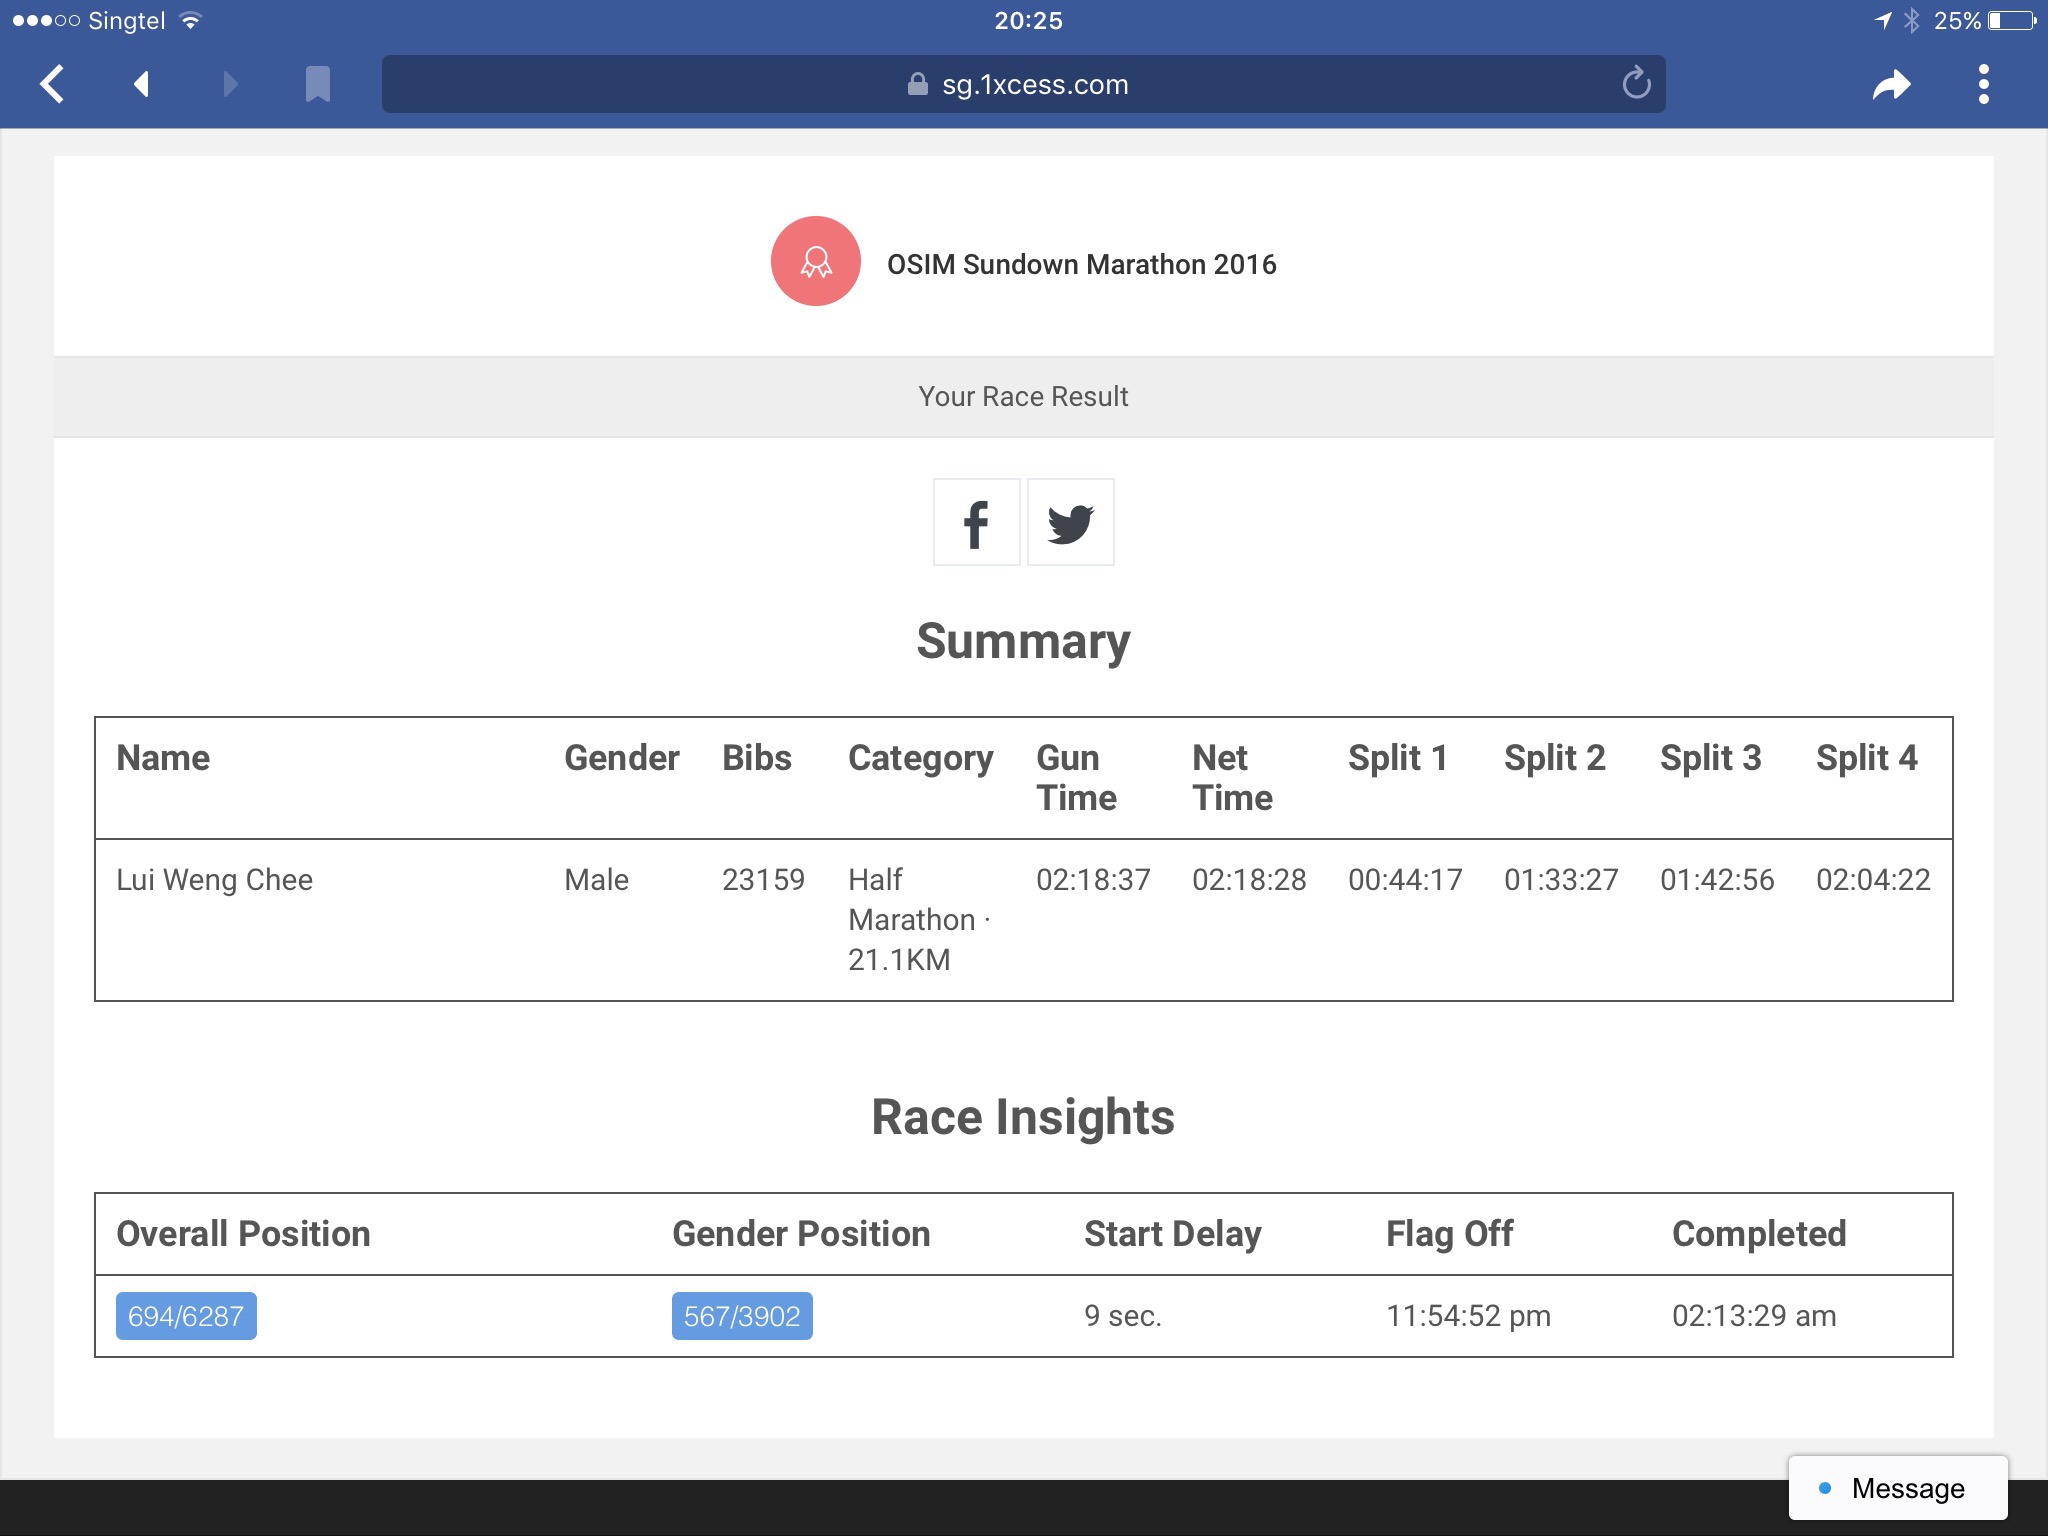Image resolution: width=2048 pixels, height=1536 pixels.
Task: Click the red award ribbon logo
Action: pos(816,261)
